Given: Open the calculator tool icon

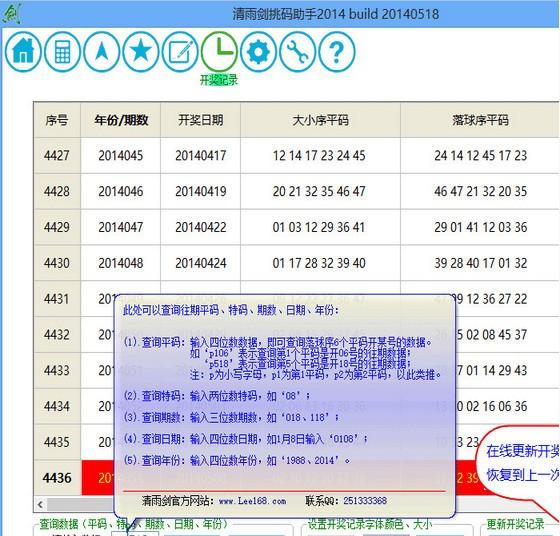Looking at the screenshot, I should tap(62, 52).
